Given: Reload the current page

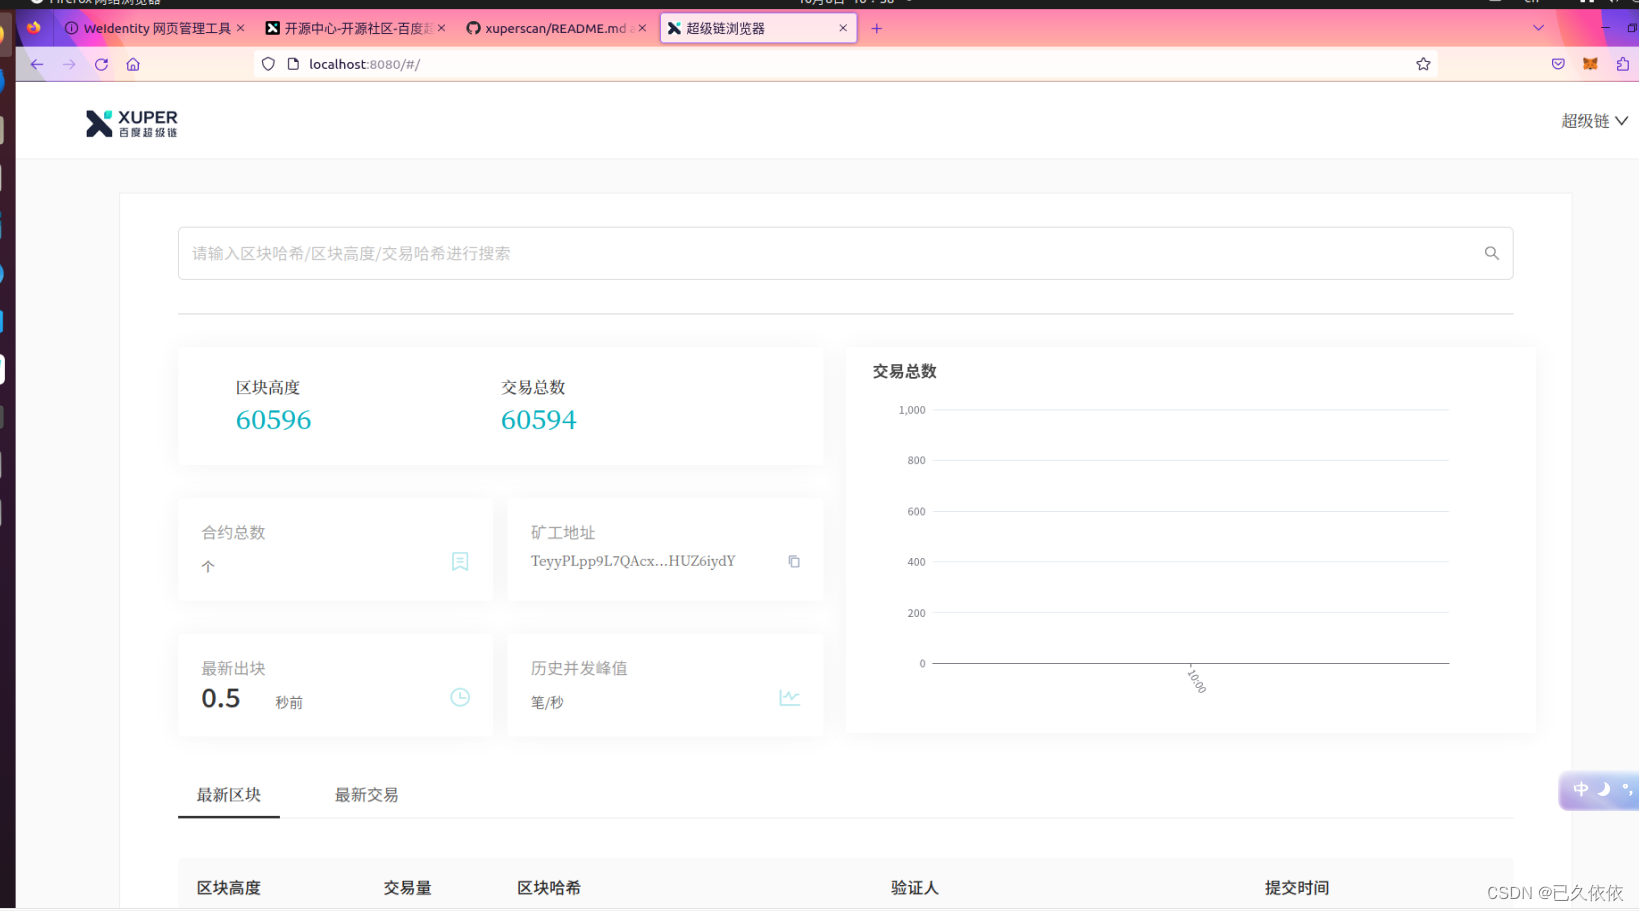Looking at the screenshot, I should (101, 64).
